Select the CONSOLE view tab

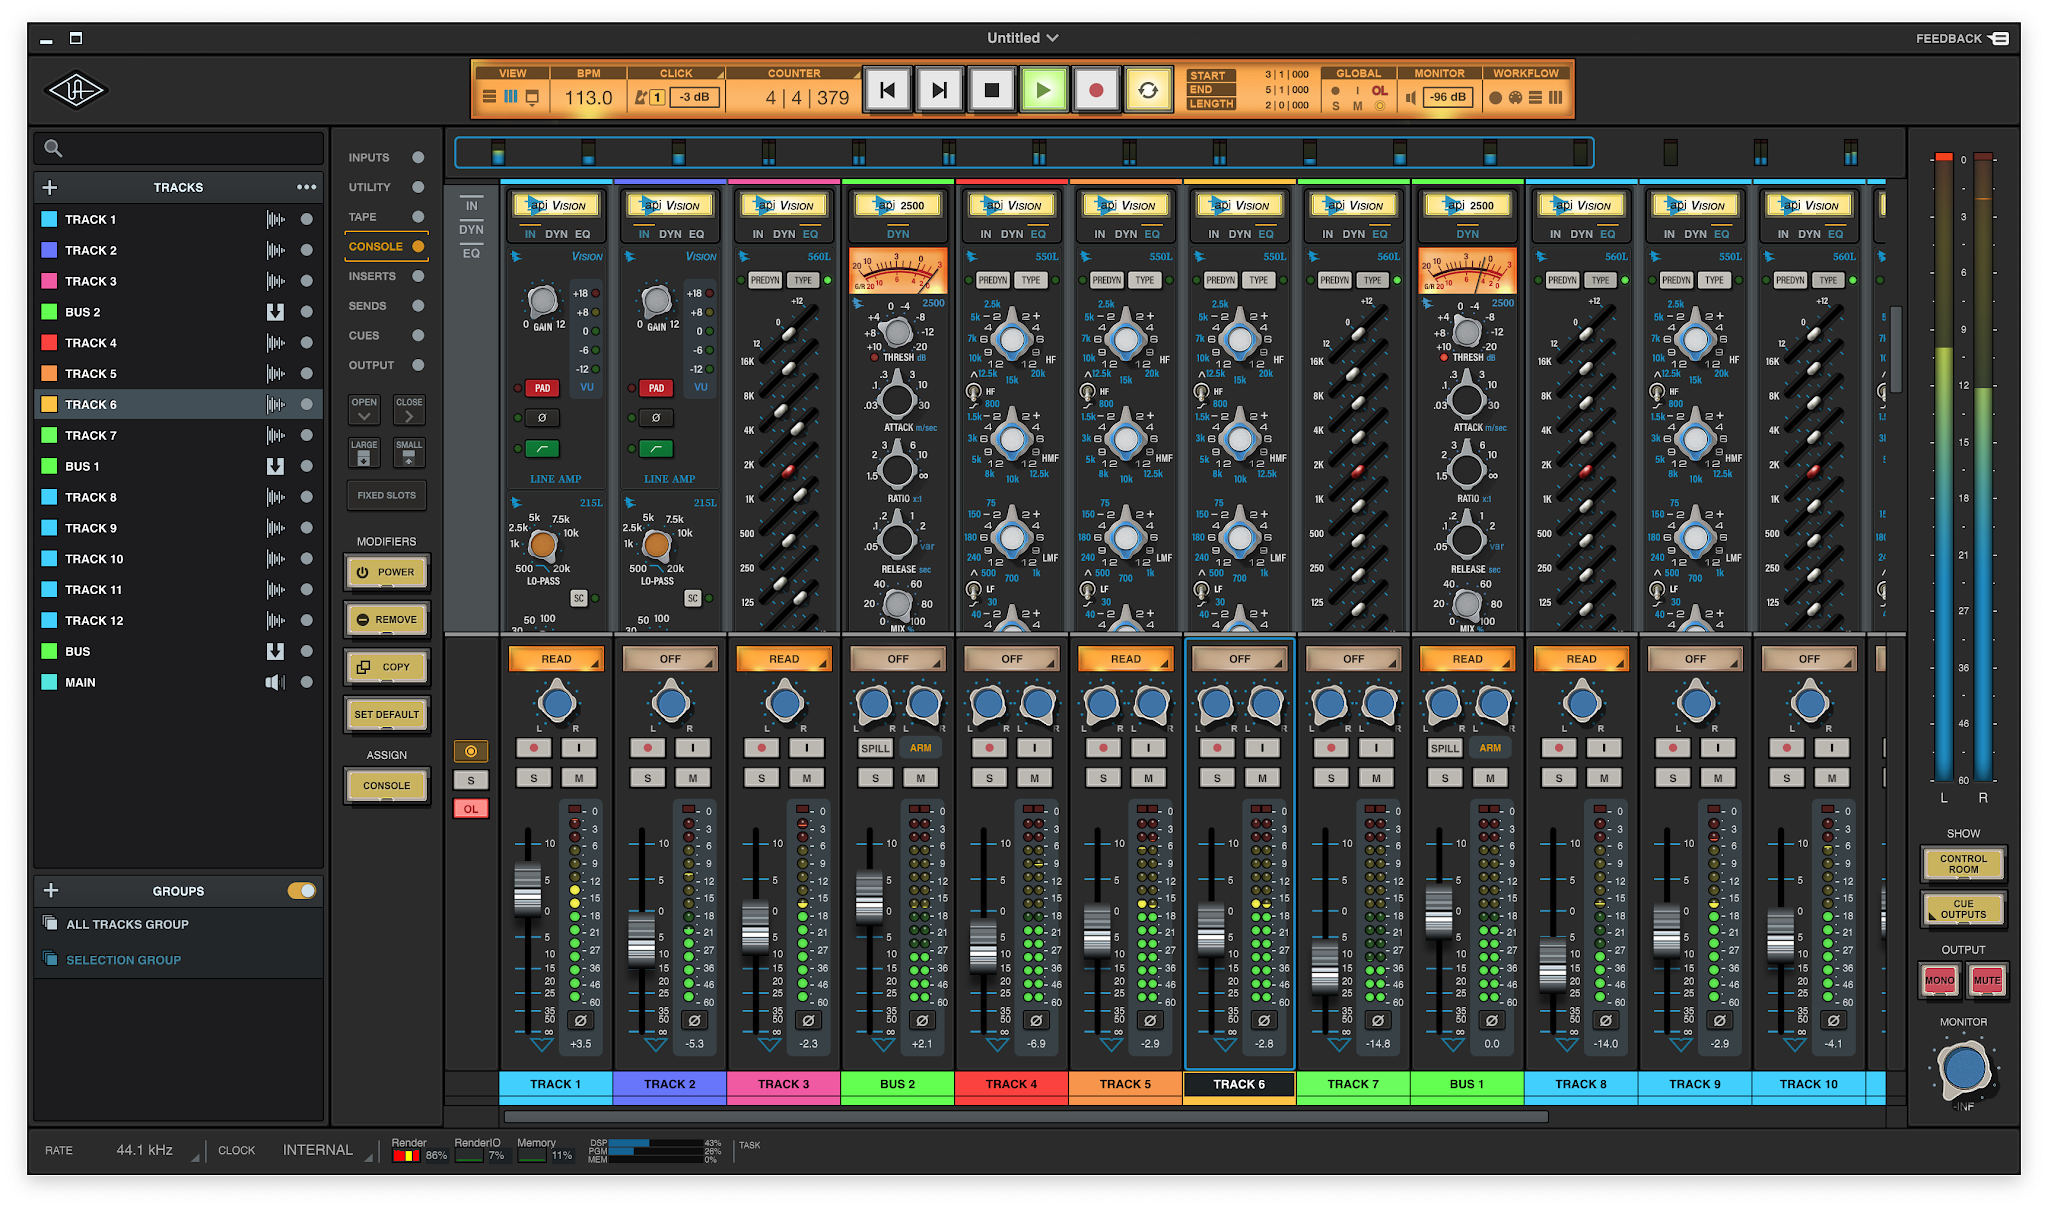pos(385,246)
